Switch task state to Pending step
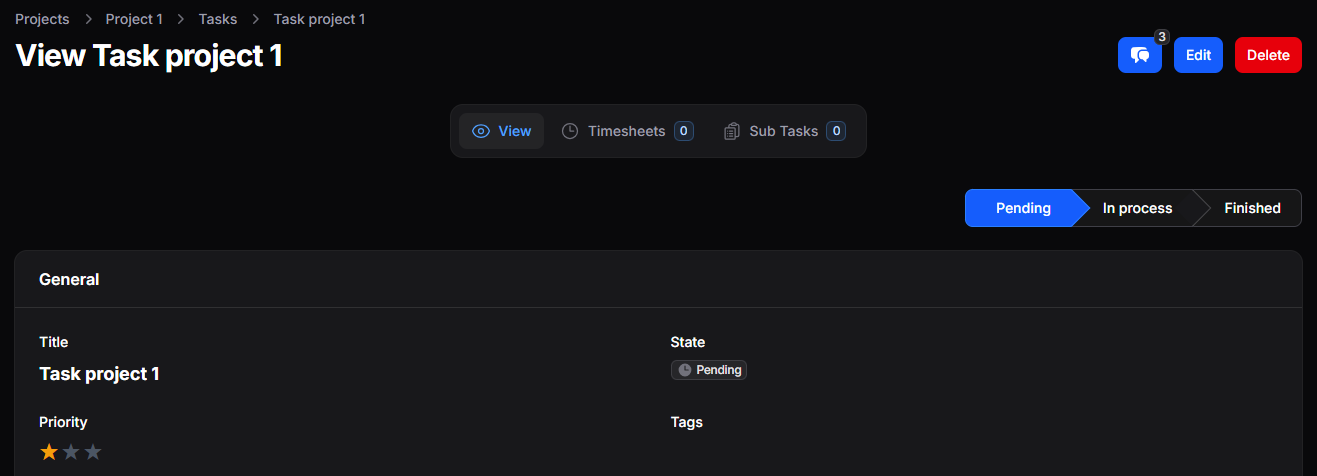Image resolution: width=1317 pixels, height=476 pixels. coord(1023,208)
